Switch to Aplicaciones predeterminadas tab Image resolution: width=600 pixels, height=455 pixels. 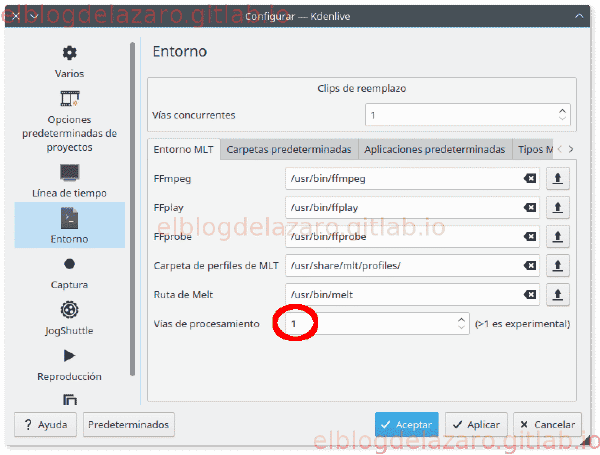435,149
